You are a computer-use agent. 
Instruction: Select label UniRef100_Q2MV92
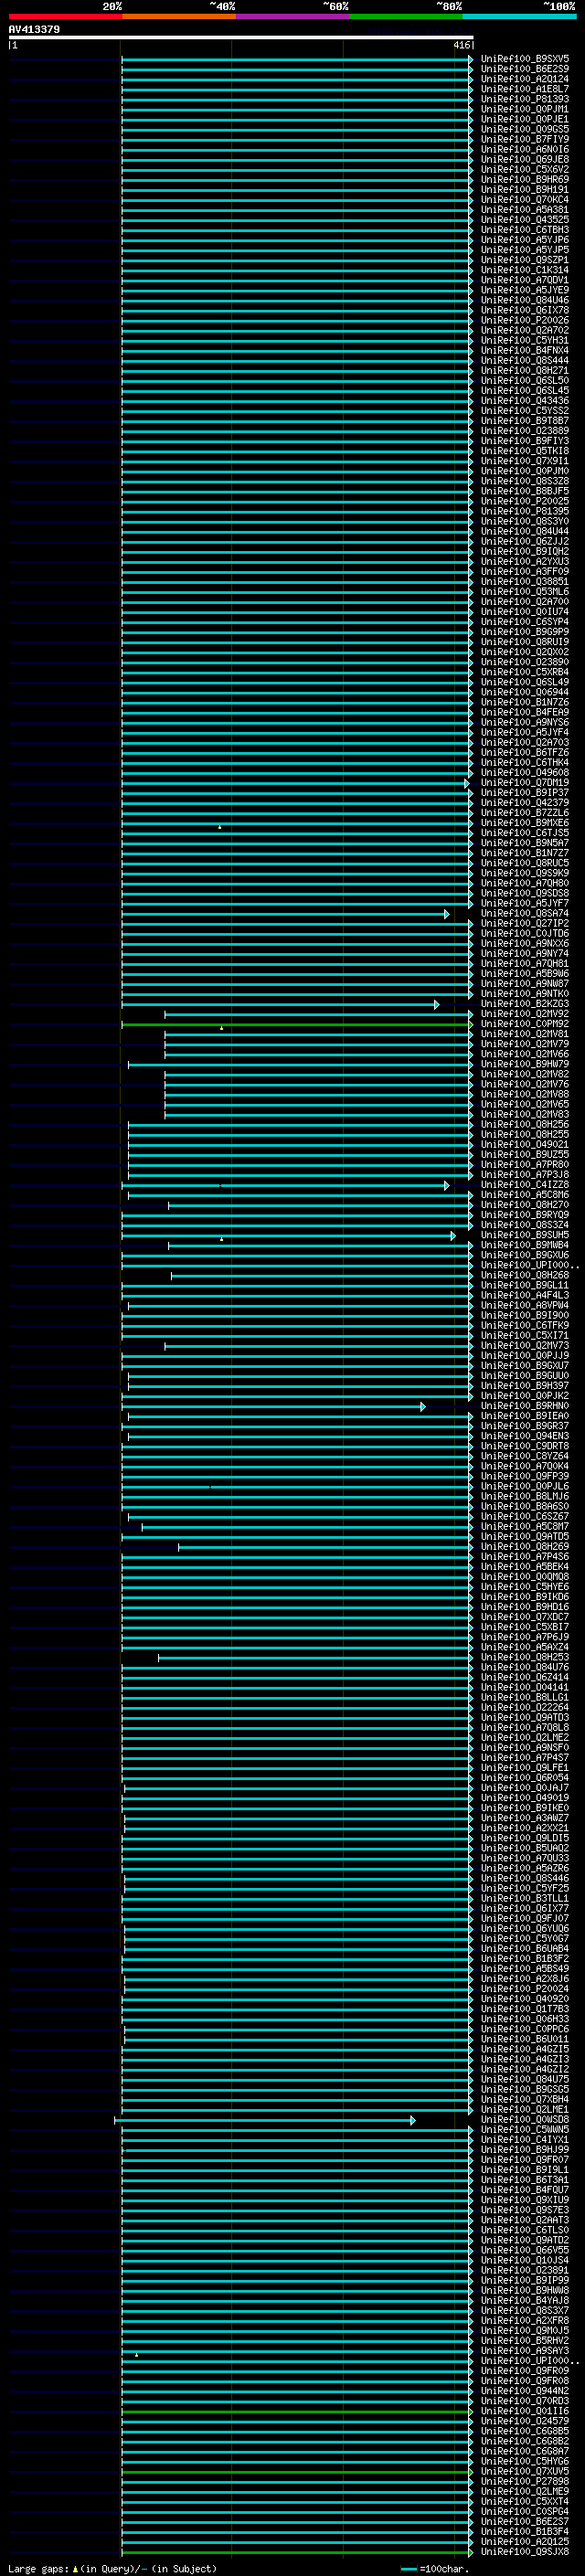point(524,1014)
